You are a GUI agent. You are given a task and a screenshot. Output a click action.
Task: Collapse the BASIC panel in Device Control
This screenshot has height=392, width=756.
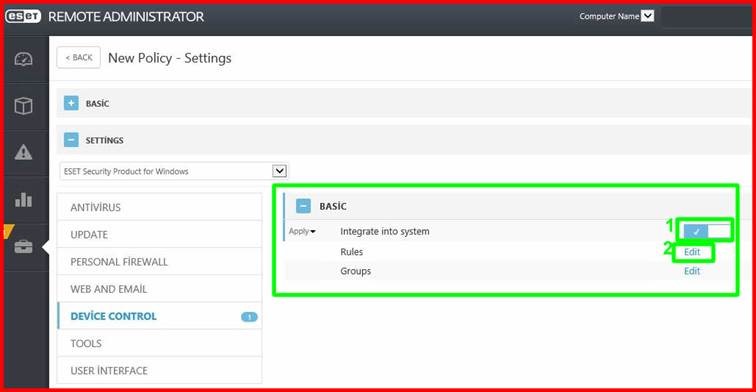pos(303,206)
